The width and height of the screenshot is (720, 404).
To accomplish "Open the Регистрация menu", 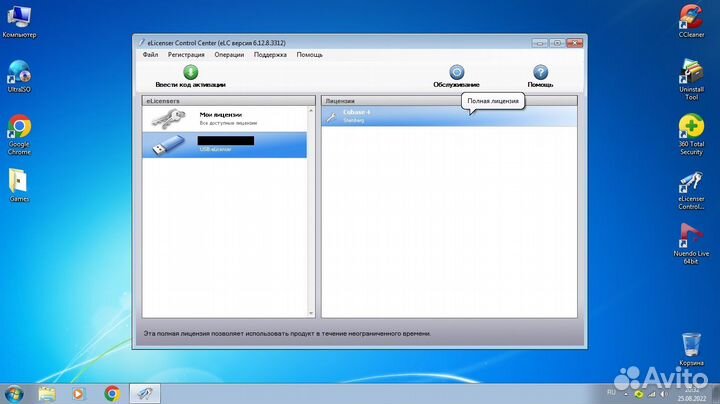I will [186, 55].
